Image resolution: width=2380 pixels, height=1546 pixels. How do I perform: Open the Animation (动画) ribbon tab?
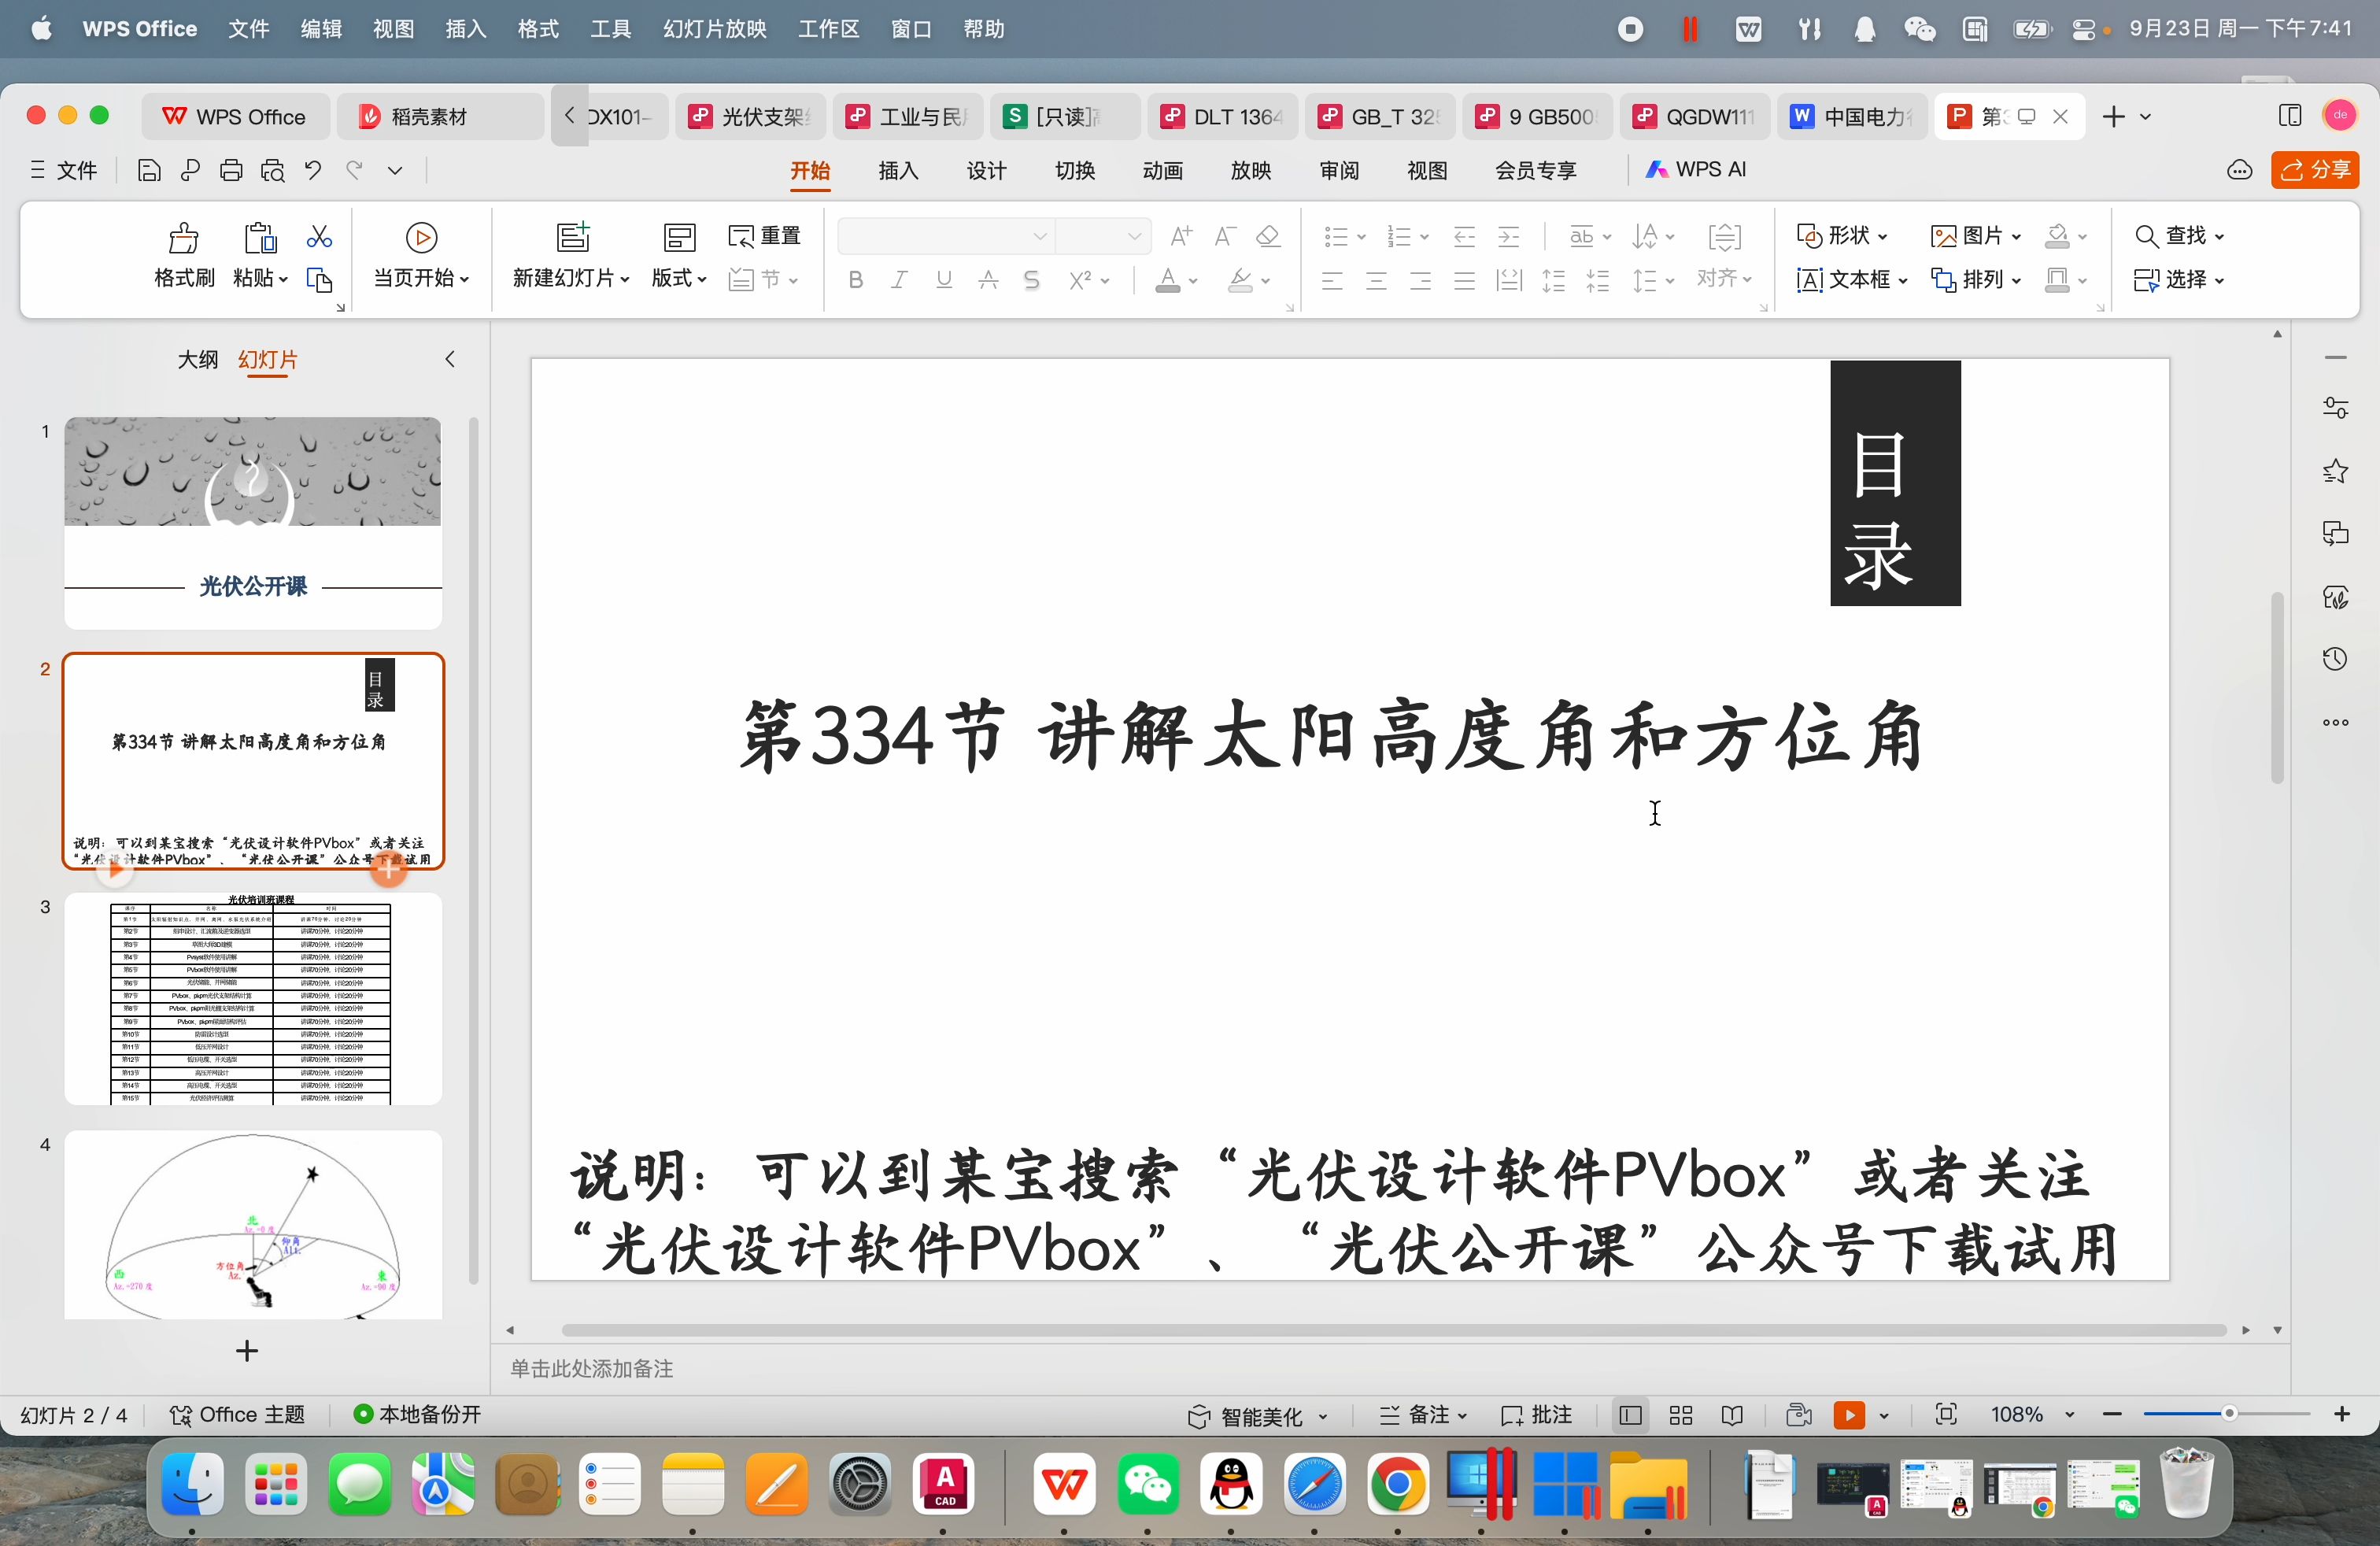coord(1162,170)
